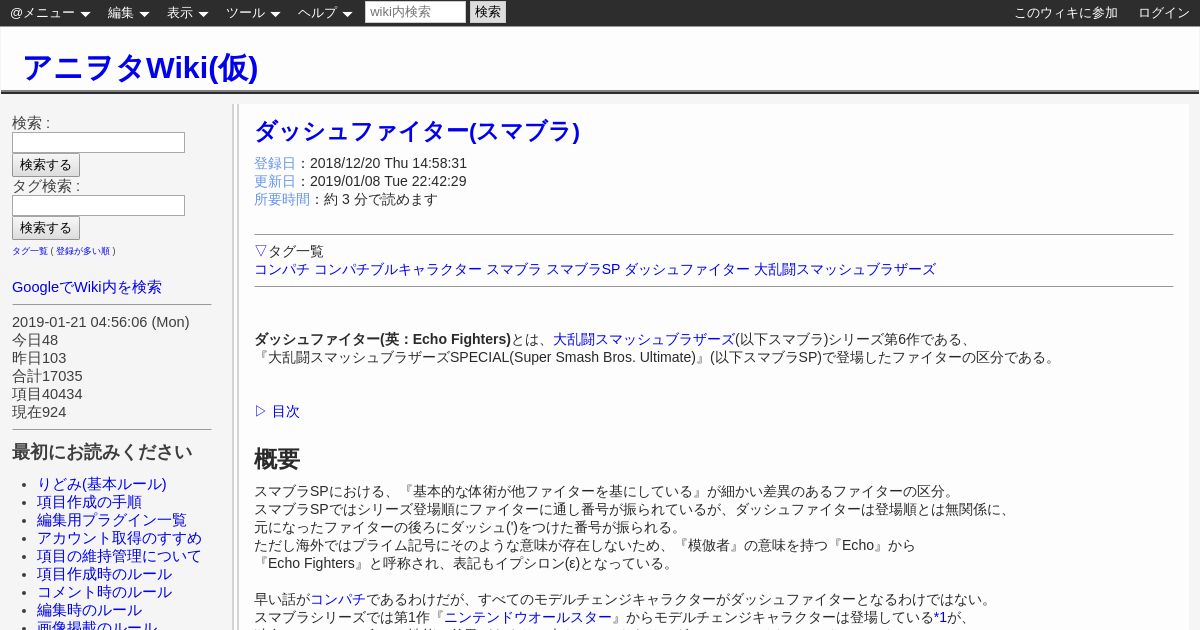Image resolution: width=1200 pixels, height=630 pixels.
Task: Open the アニヲタWiki(仮) site title
Action: point(140,67)
